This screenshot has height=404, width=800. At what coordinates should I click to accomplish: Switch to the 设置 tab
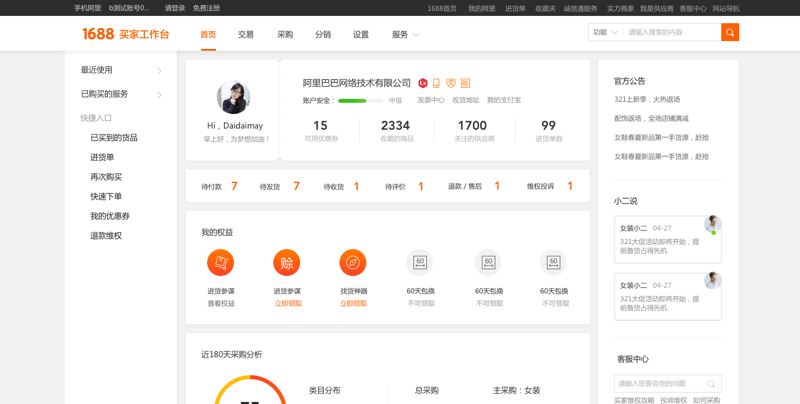pos(361,35)
